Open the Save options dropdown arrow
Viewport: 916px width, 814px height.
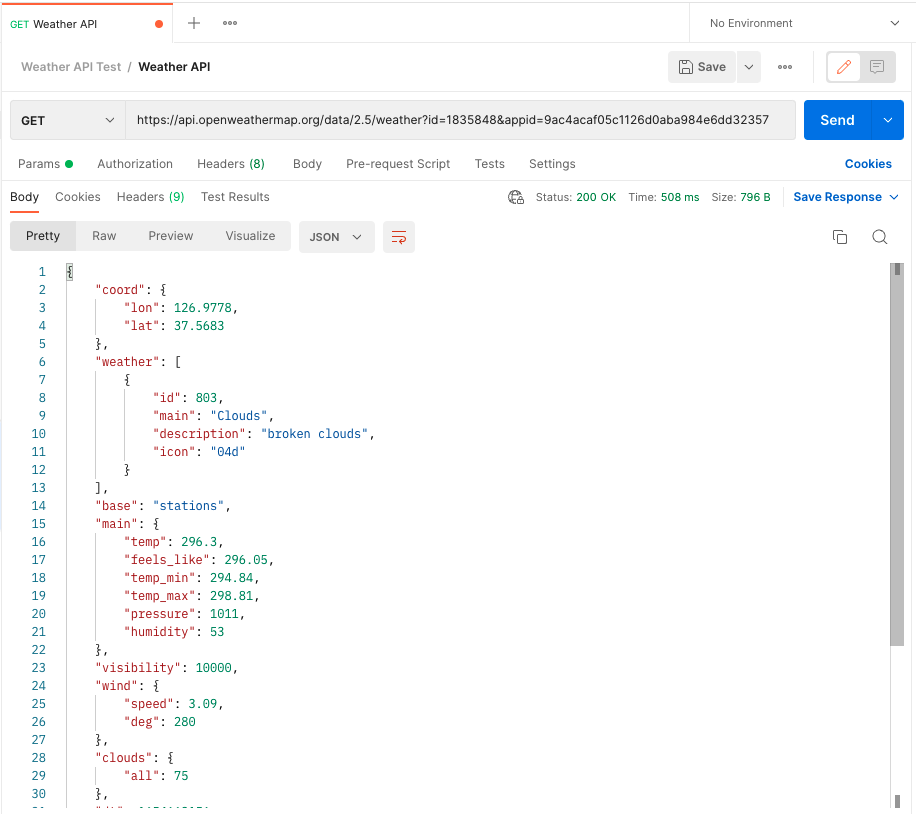click(749, 67)
